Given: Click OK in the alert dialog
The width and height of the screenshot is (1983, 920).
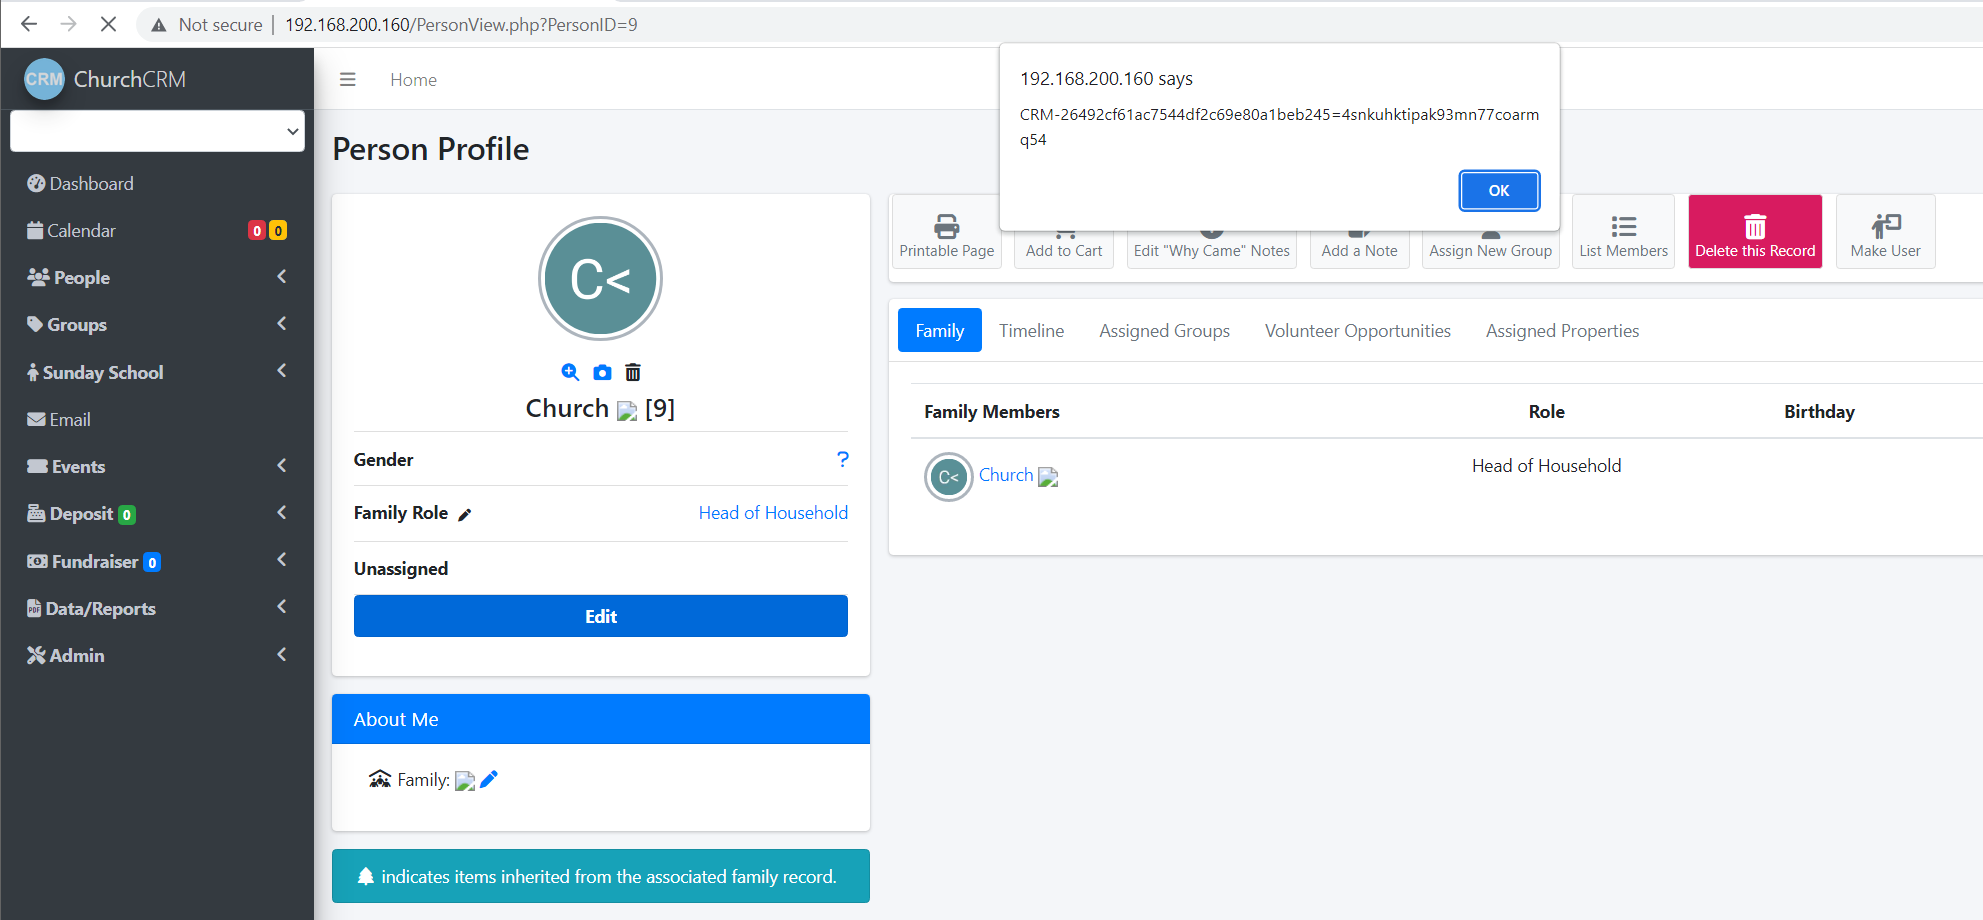Looking at the screenshot, I should tap(1499, 191).
